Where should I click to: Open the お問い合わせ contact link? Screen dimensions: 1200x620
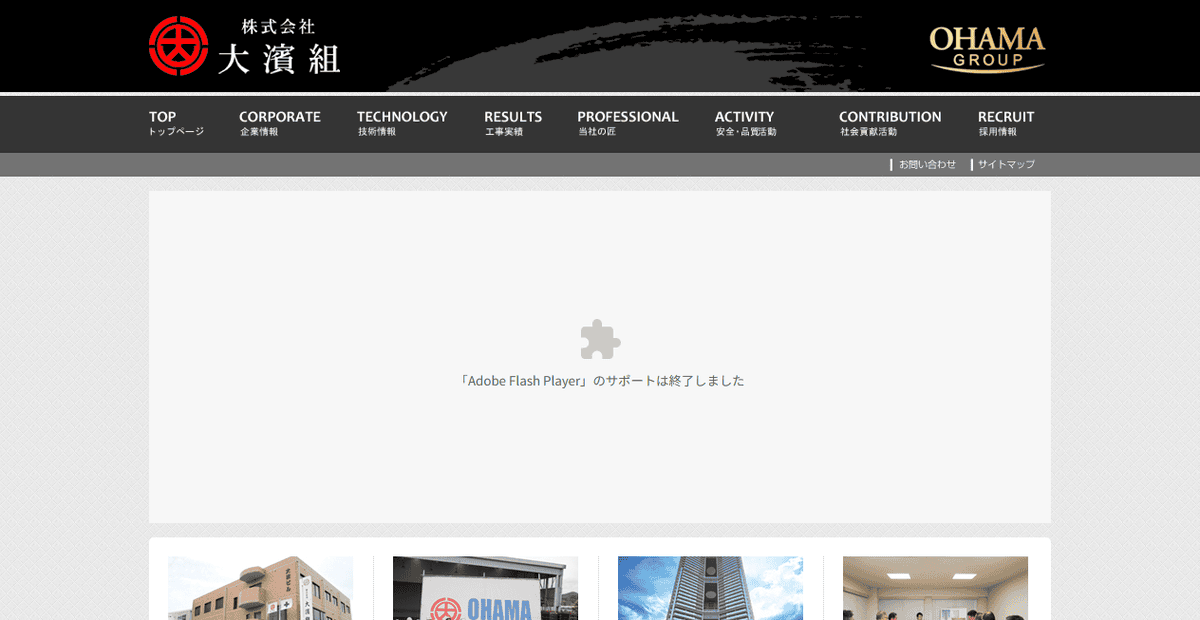(x=926, y=164)
